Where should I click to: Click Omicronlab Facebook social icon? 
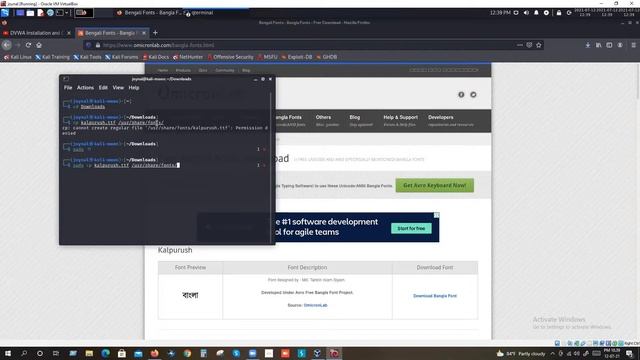pos(461,94)
